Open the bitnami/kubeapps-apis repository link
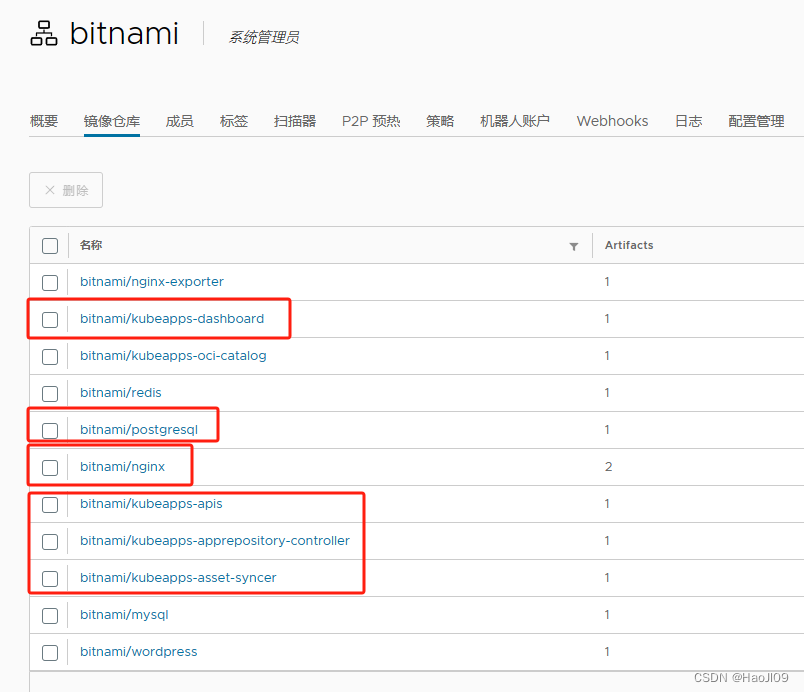Screen dimensions: 804x692 [x=151, y=503]
